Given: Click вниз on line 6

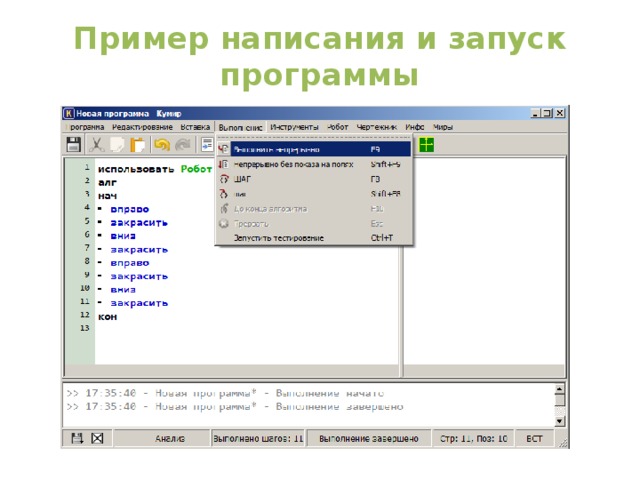Looking at the screenshot, I should 123,236.
